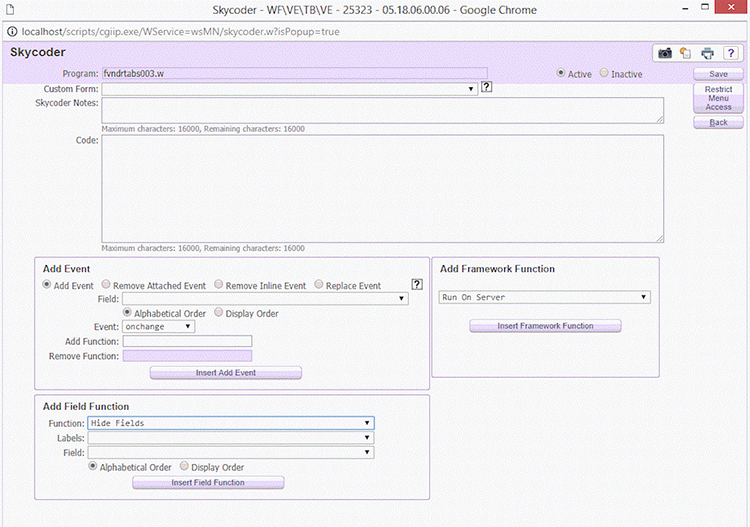
Task: Click the help icon next to Custom Form
Action: tap(486, 87)
